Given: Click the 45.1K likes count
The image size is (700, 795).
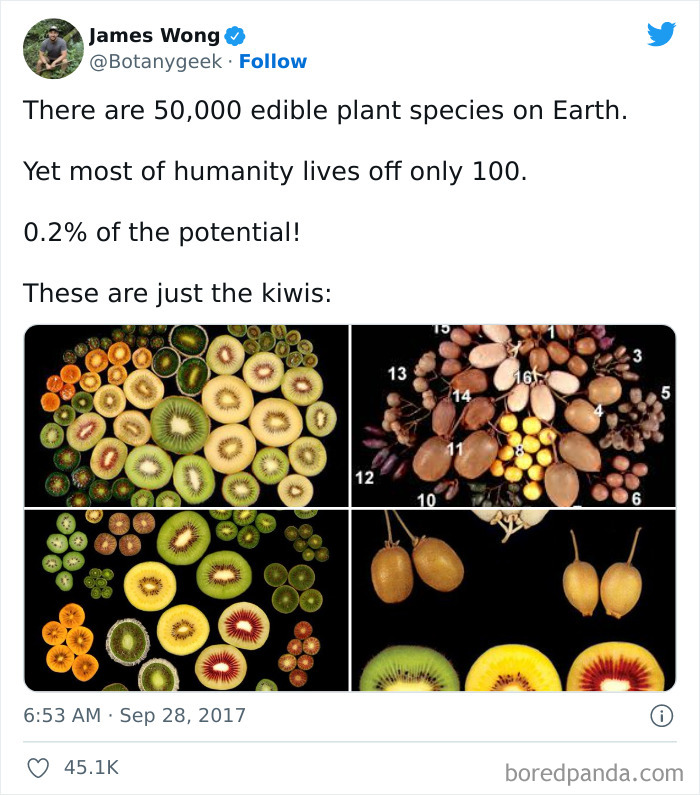Looking at the screenshot, I should point(91,767).
